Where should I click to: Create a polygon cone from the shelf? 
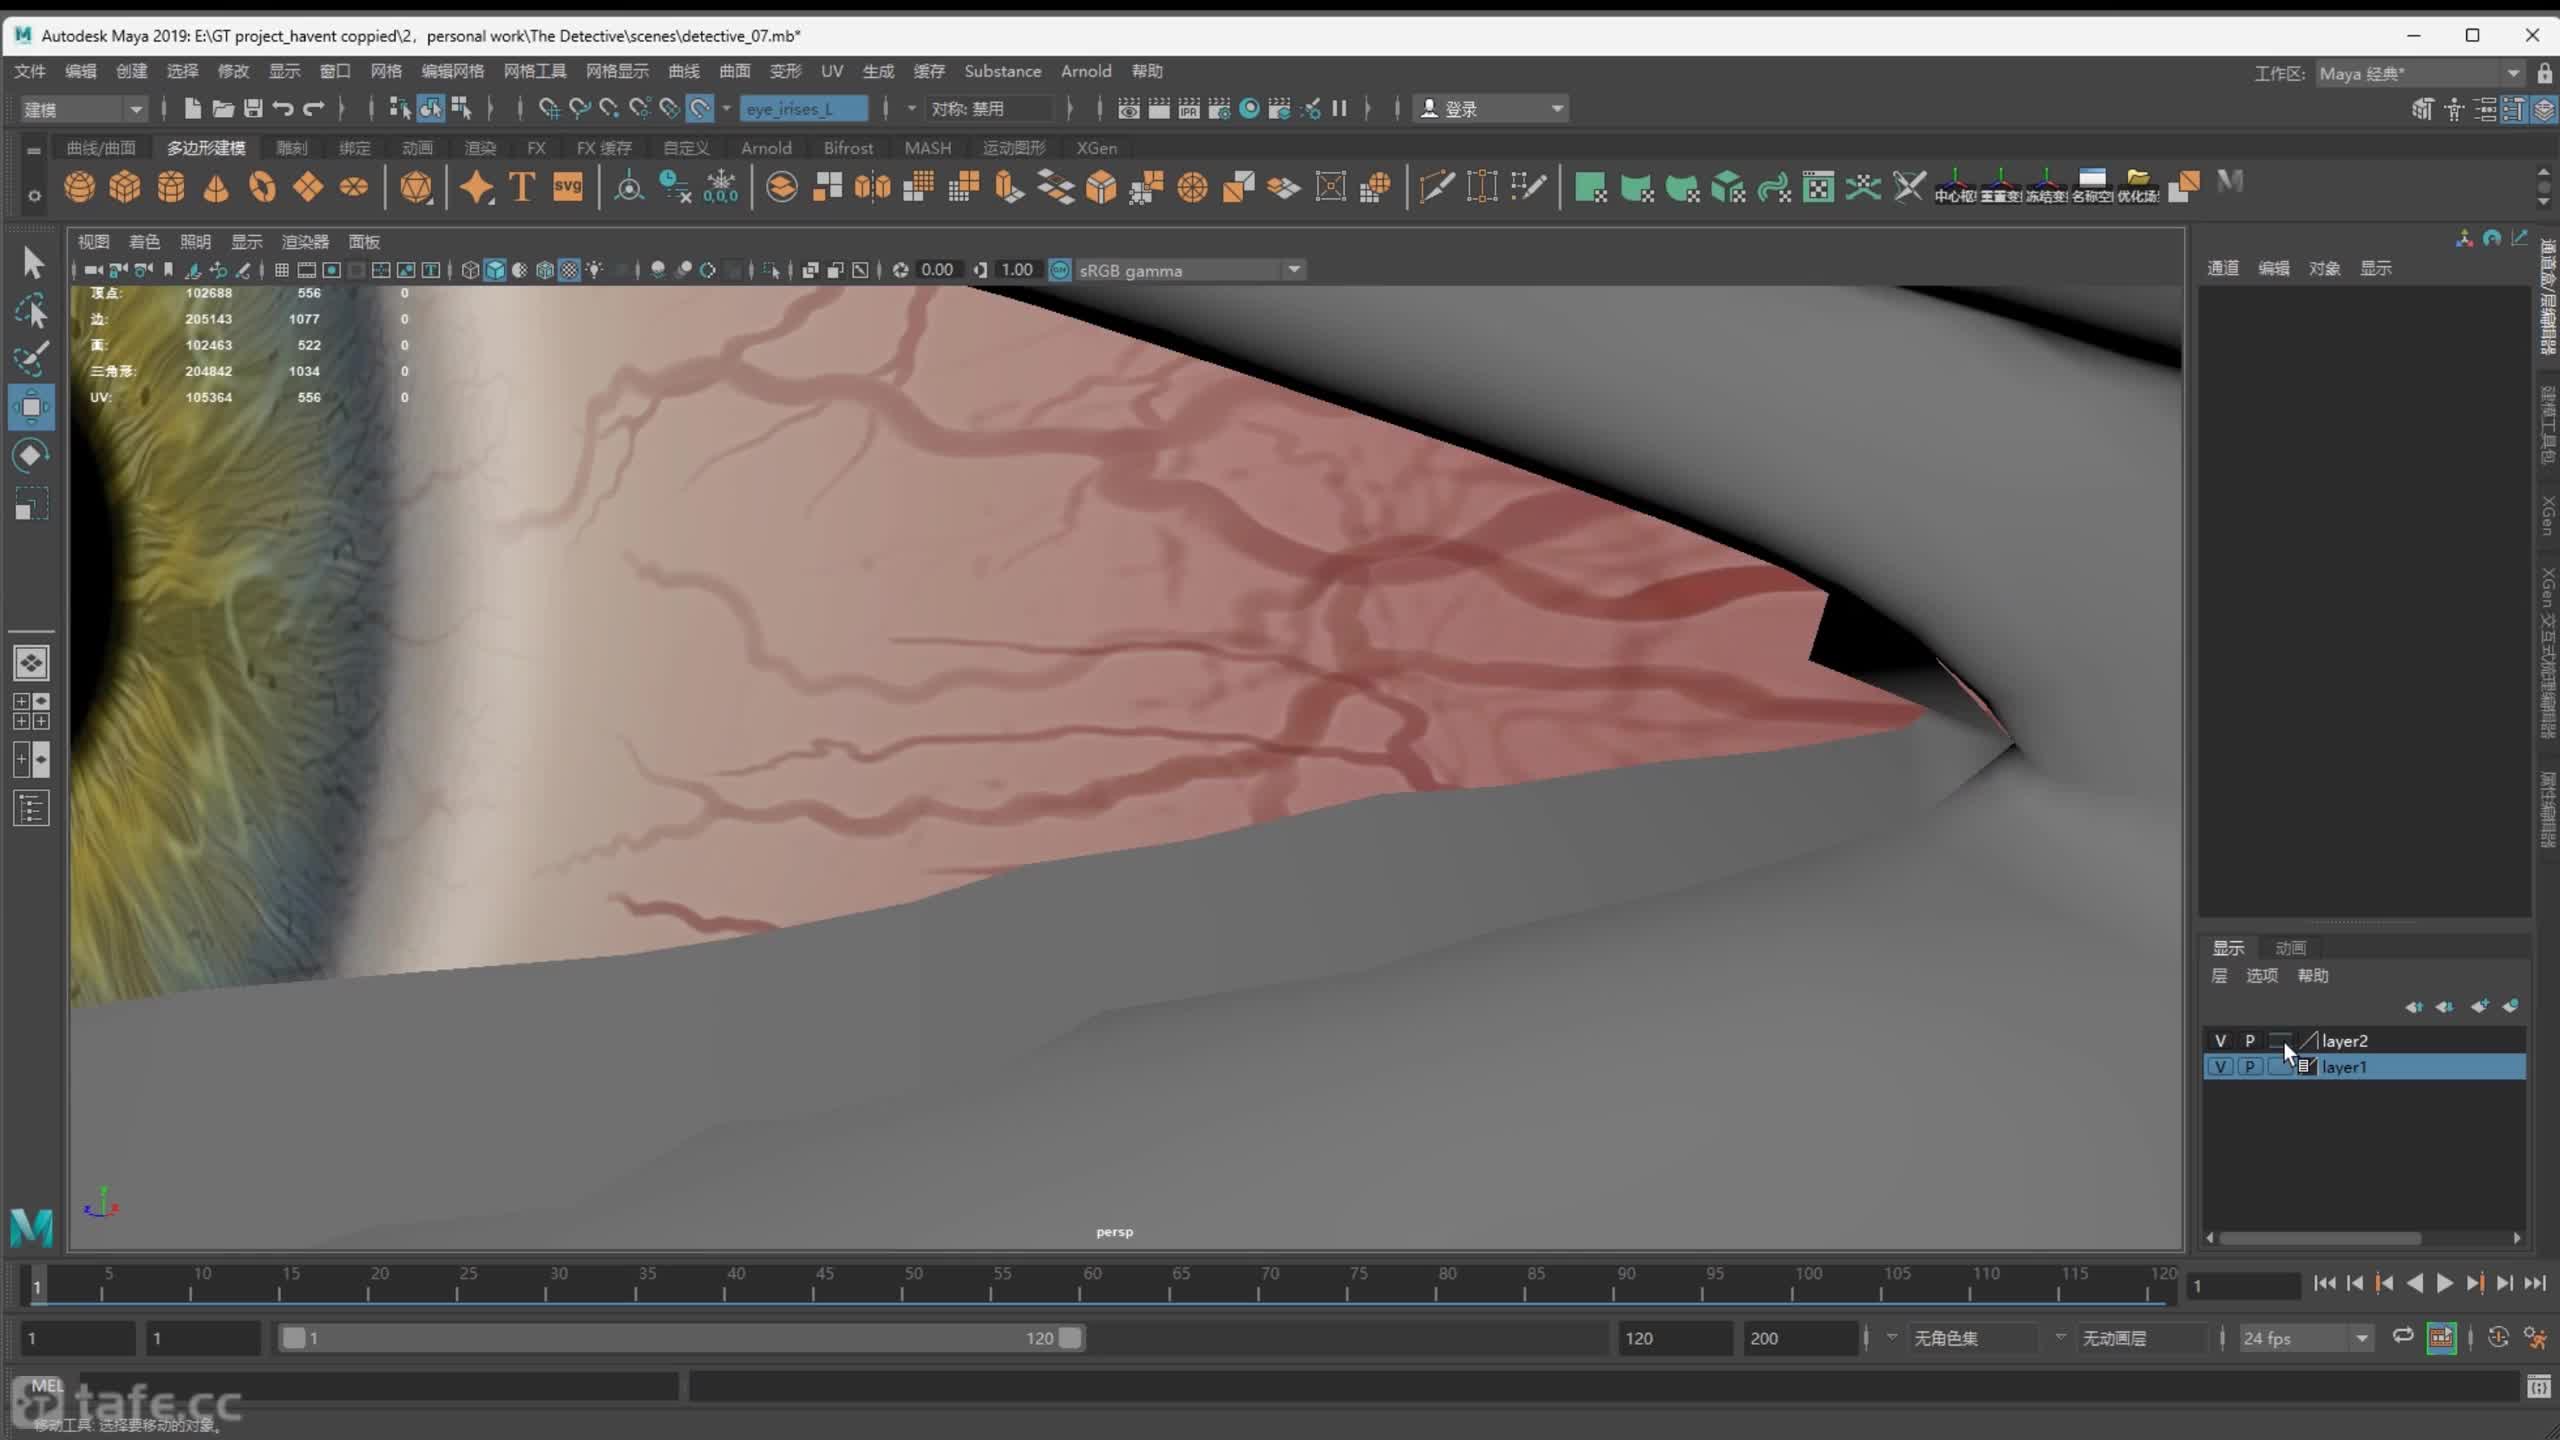click(216, 187)
